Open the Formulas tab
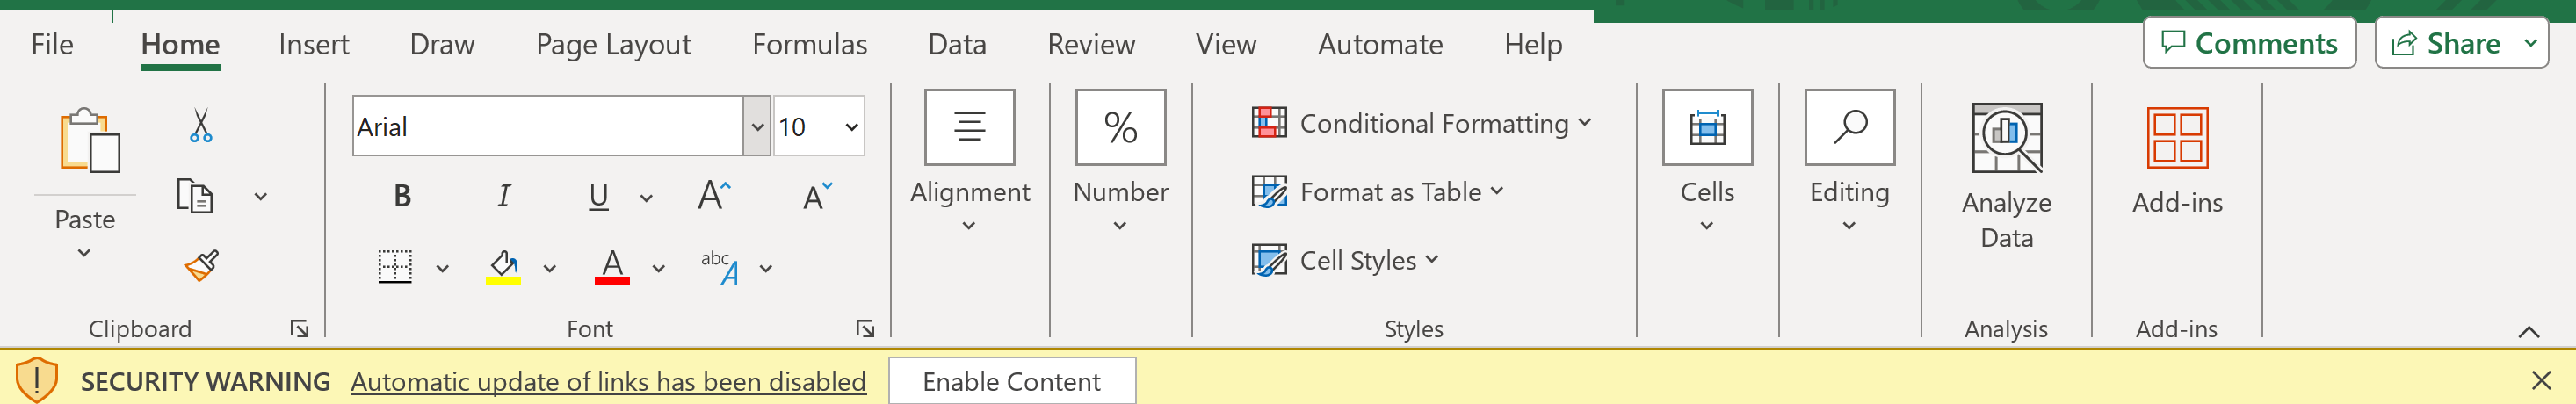The width and height of the screenshot is (2576, 404). pos(809,45)
